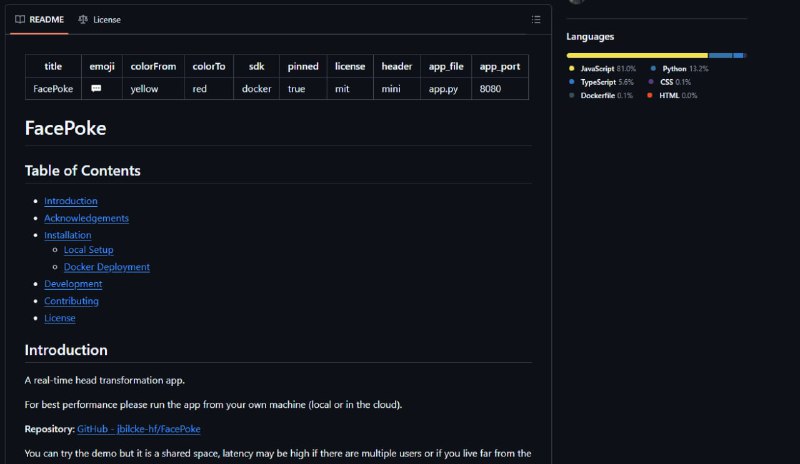Click the scales icon beside License

83,19
